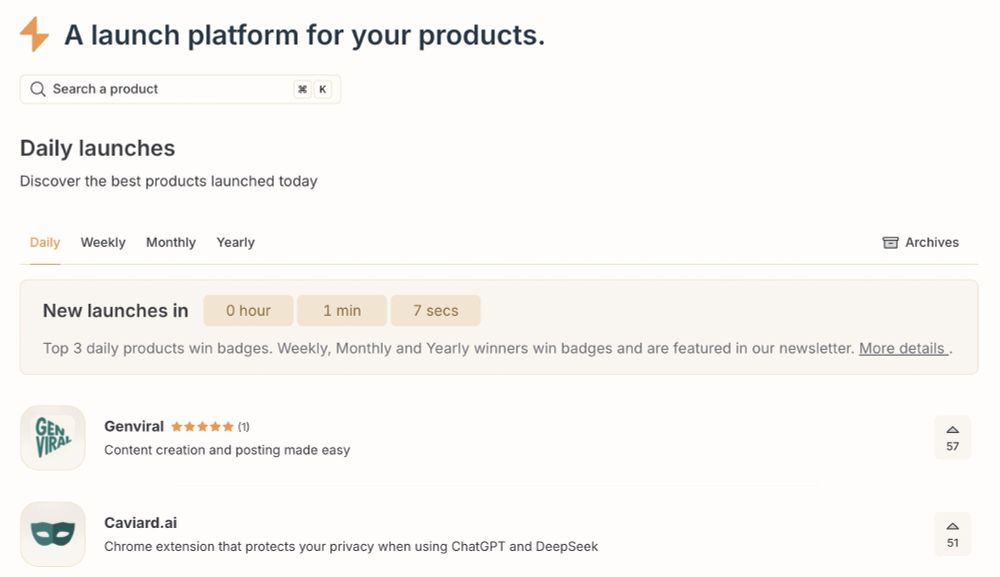This screenshot has width=1000, height=577.
Task: Open the Monthly tab
Action: coord(171,242)
